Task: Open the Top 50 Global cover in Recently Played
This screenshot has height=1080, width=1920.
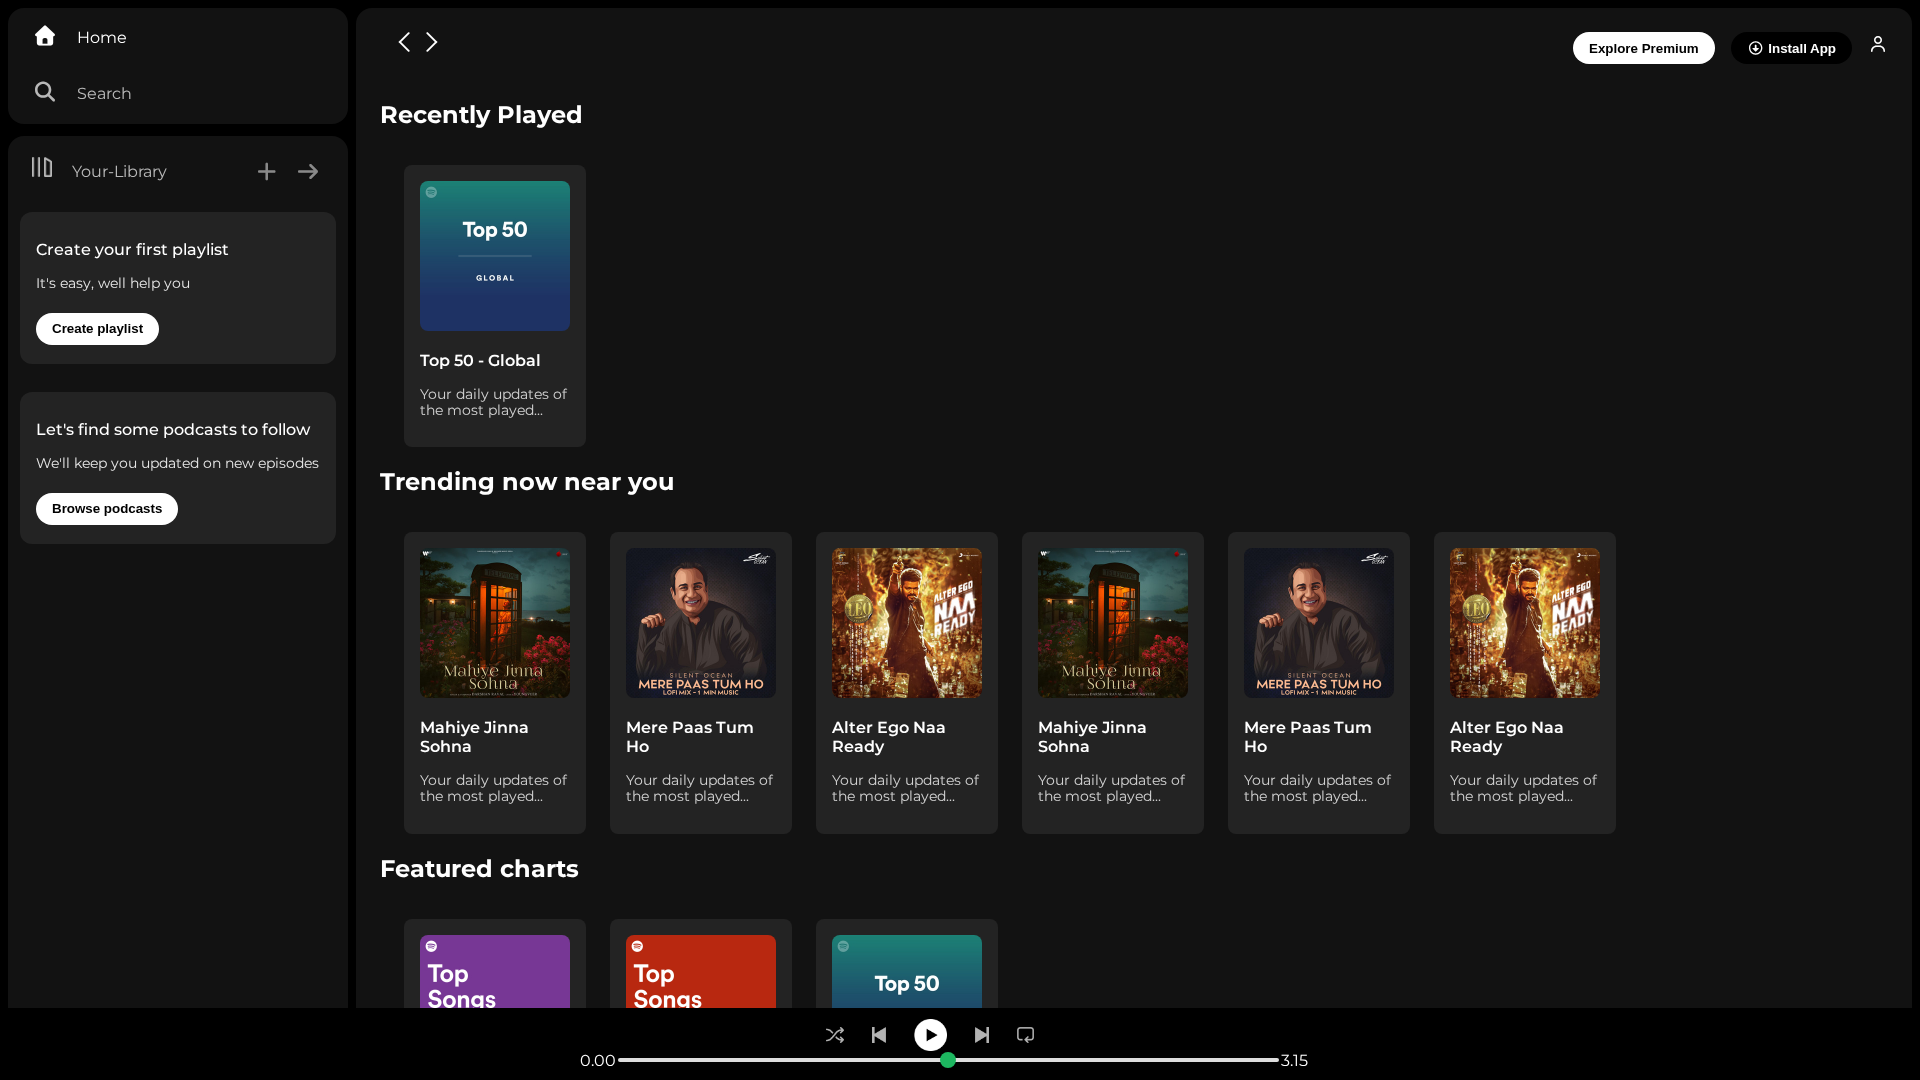Action: click(x=495, y=256)
